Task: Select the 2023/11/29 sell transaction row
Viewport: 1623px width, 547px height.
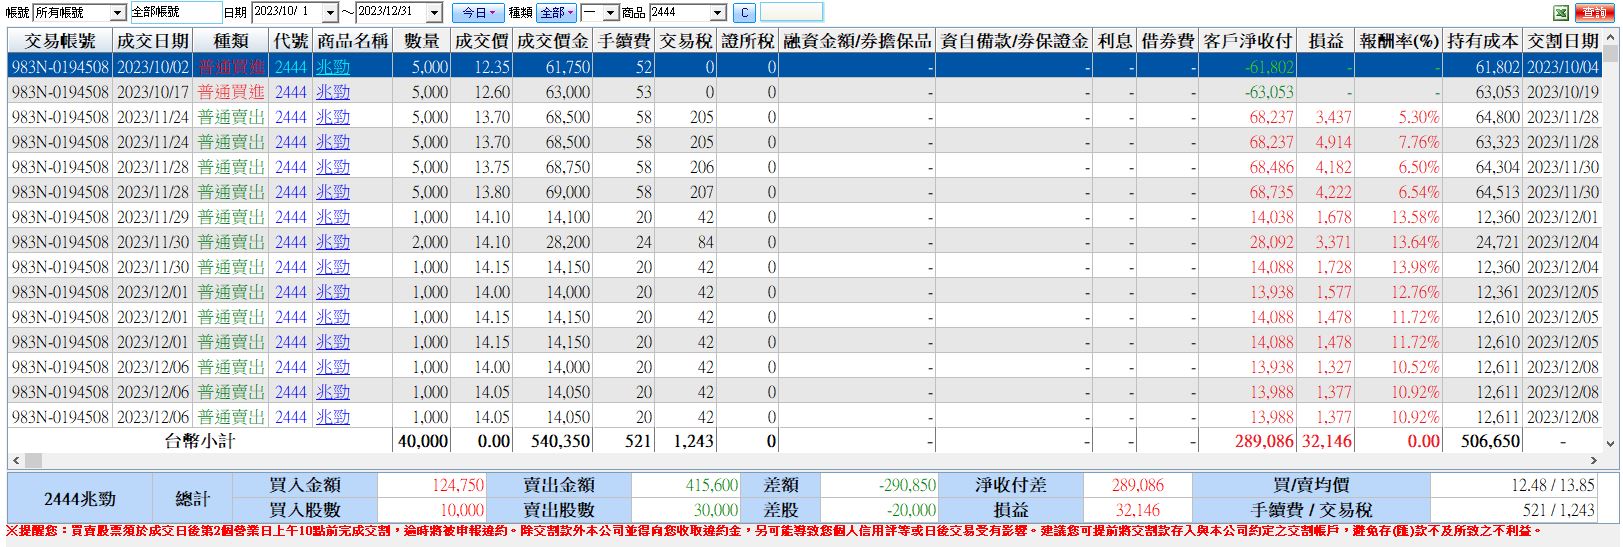Action: [x=805, y=217]
